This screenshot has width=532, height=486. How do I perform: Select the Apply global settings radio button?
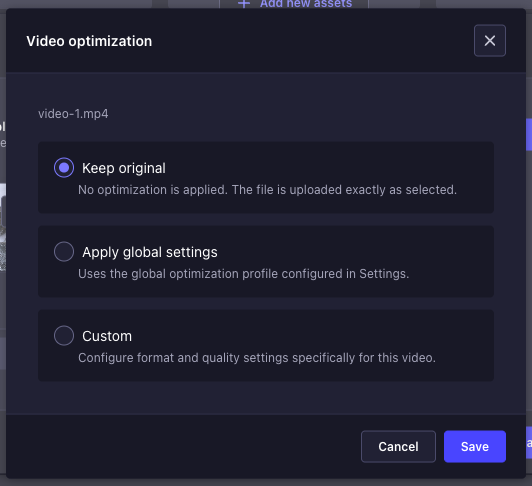[x=64, y=251]
